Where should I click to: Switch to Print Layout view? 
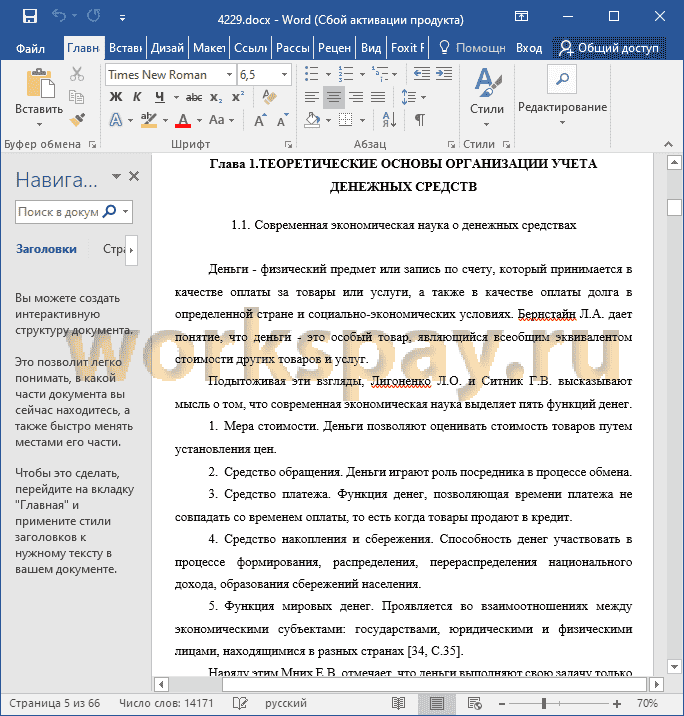pos(437,703)
